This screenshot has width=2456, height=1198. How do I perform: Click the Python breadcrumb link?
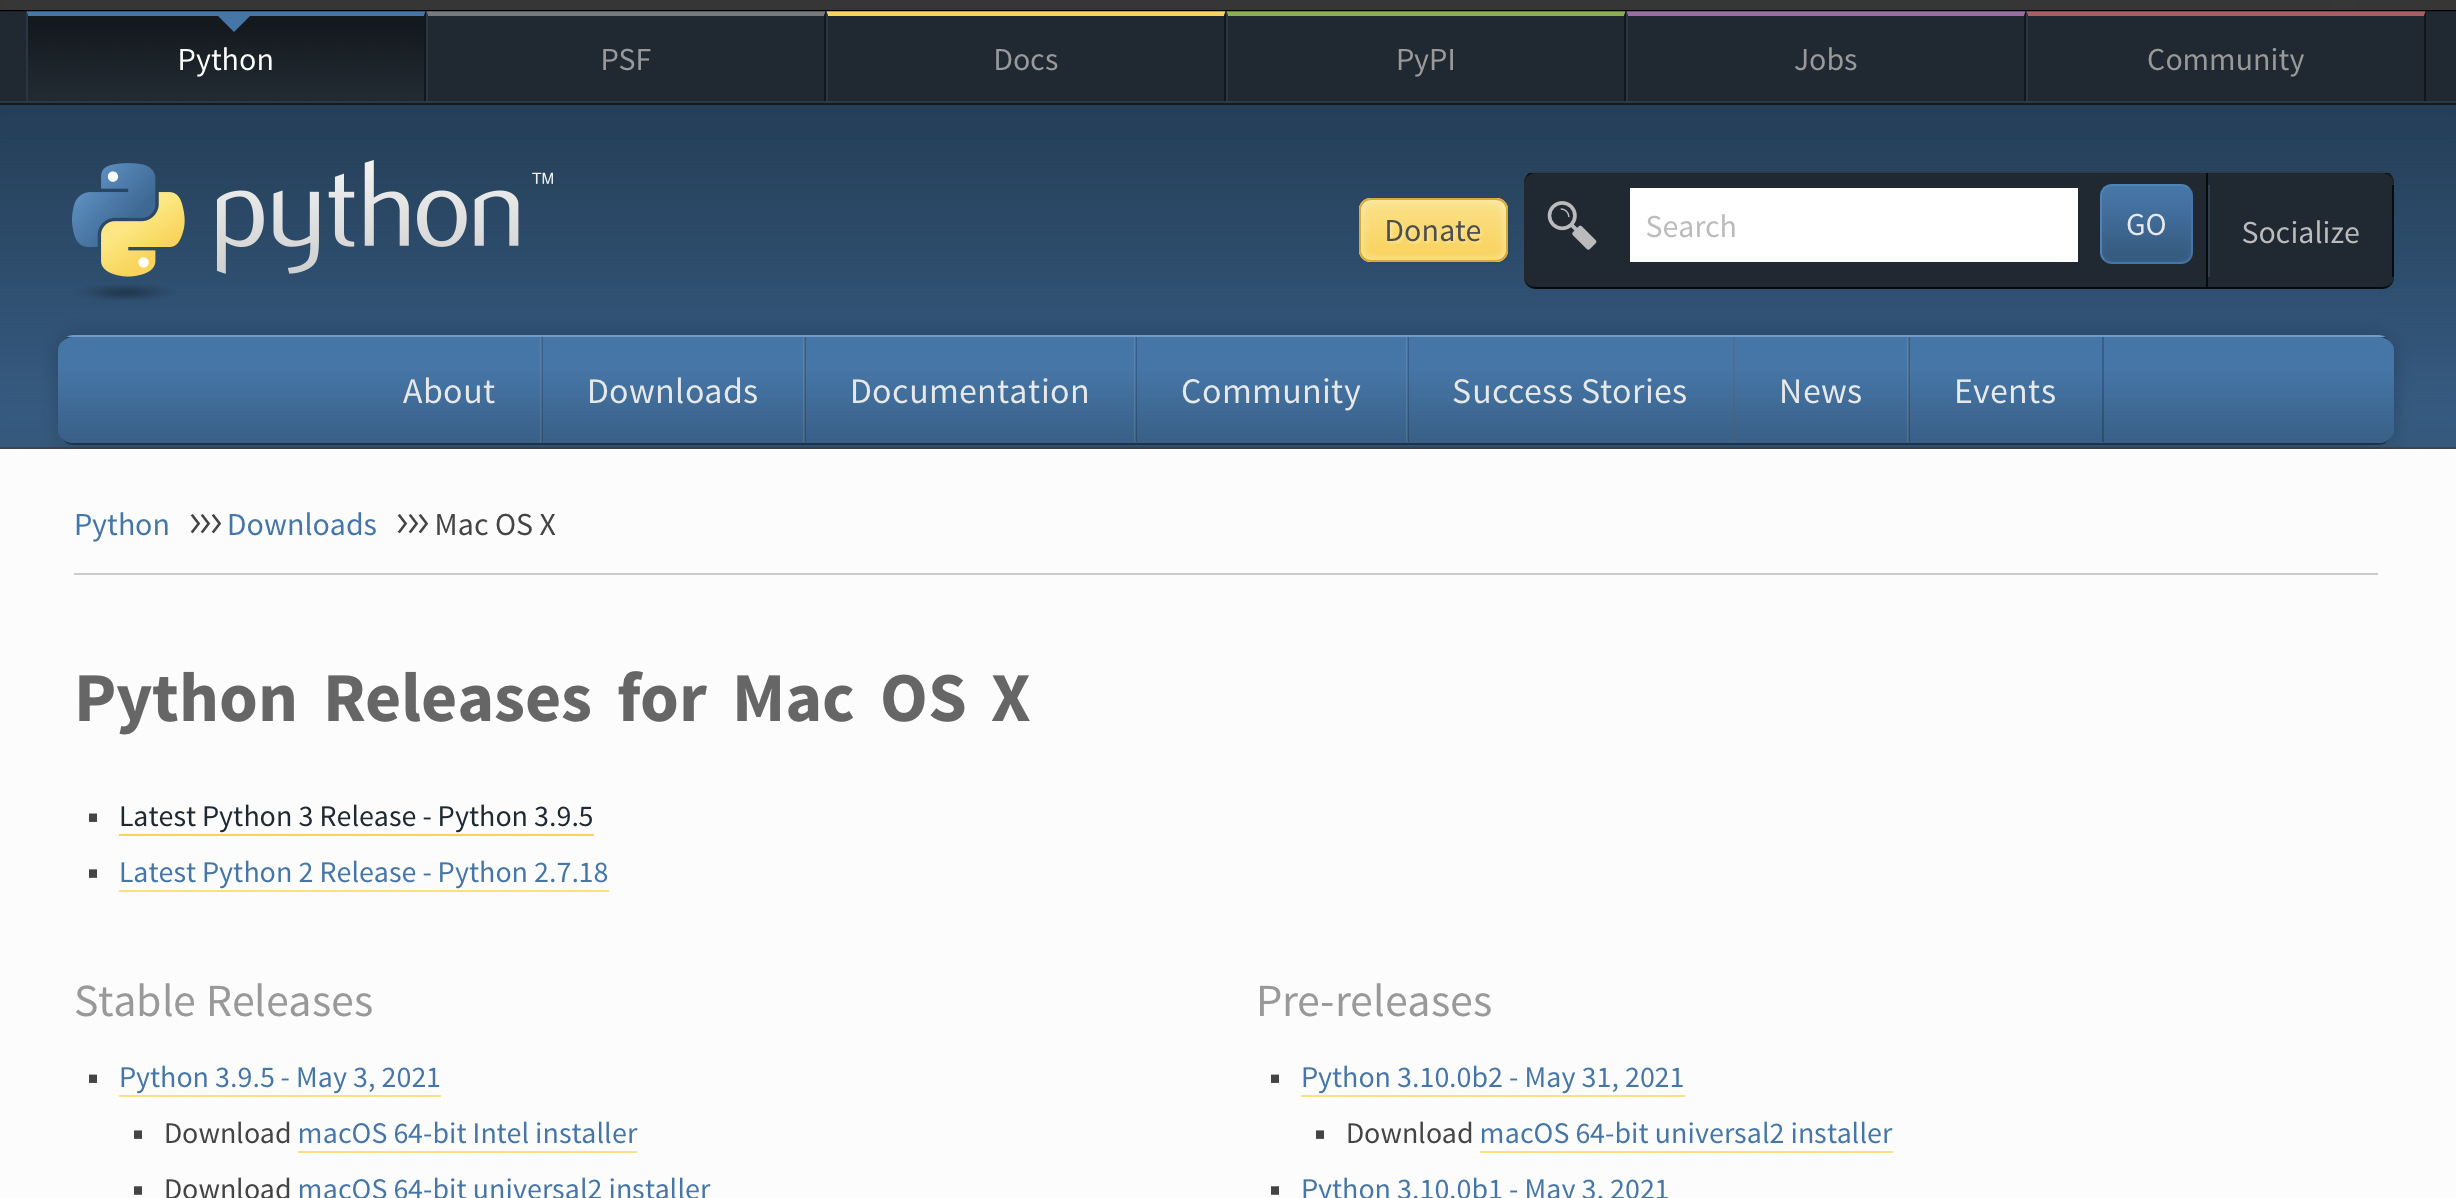(x=122, y=524)
